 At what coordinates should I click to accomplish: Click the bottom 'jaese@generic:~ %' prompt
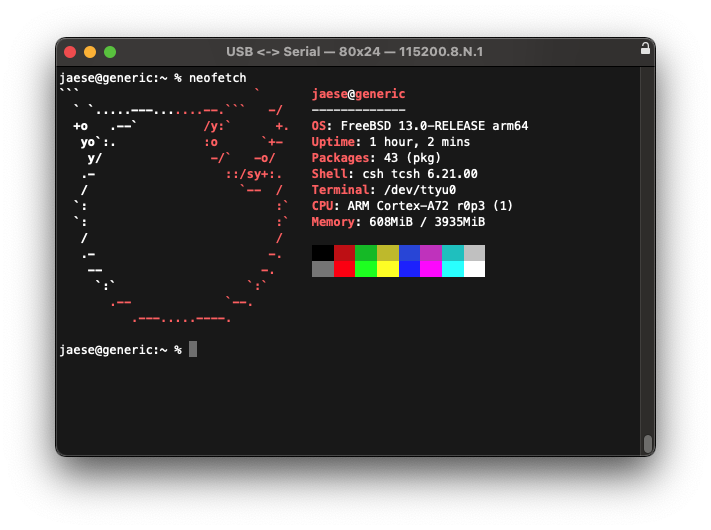[x=121, y=350]
